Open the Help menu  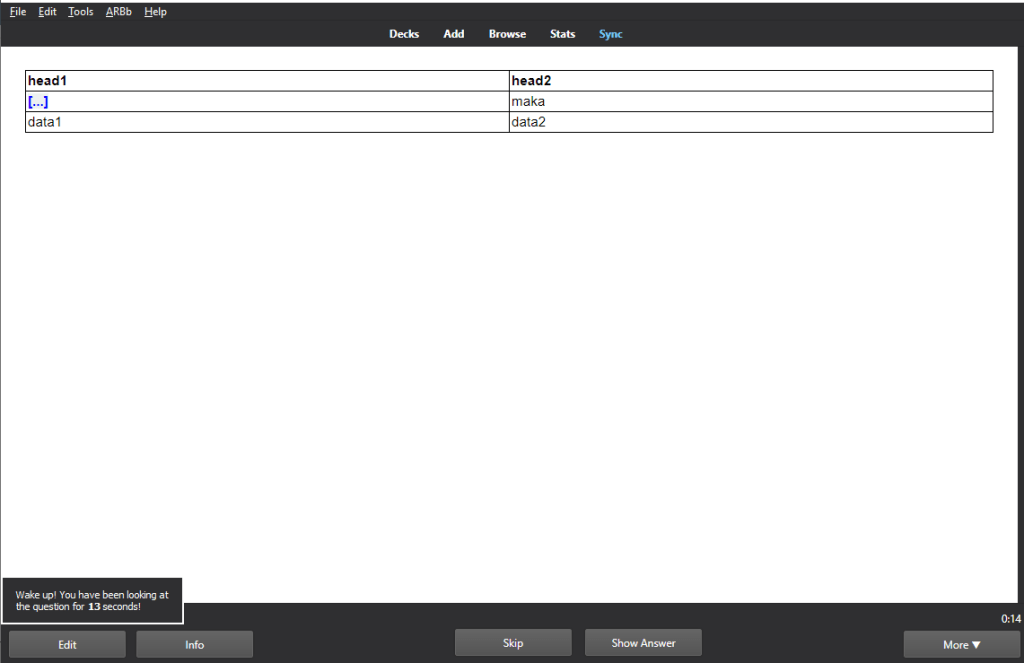(155, 12)
